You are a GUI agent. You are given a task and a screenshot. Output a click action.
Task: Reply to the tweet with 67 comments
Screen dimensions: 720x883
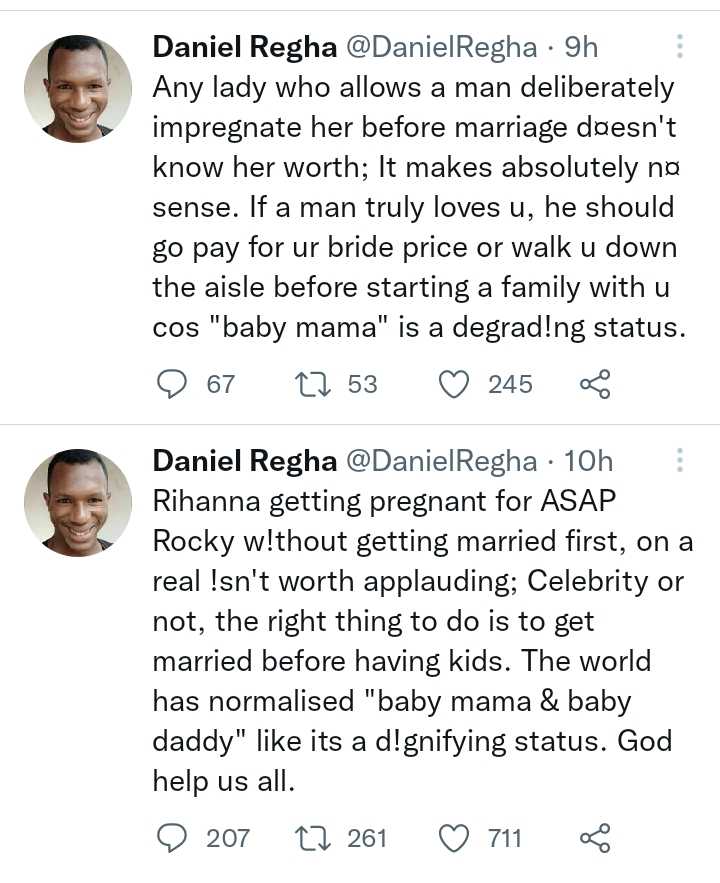pyautogui.click(x=173, y=384)
